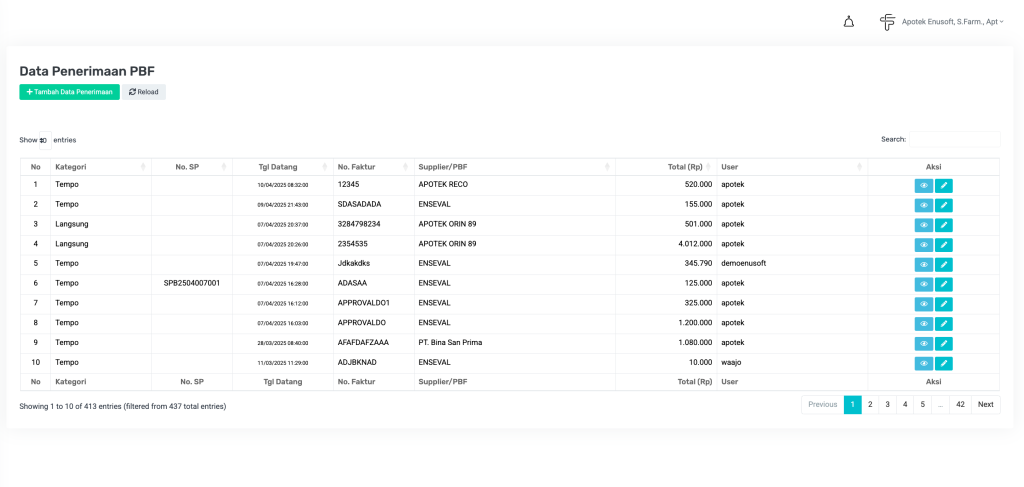View details of invoice 12345
Image resolution: width=1024 pixels, height=487 pixels.
(x=924, y=185)
